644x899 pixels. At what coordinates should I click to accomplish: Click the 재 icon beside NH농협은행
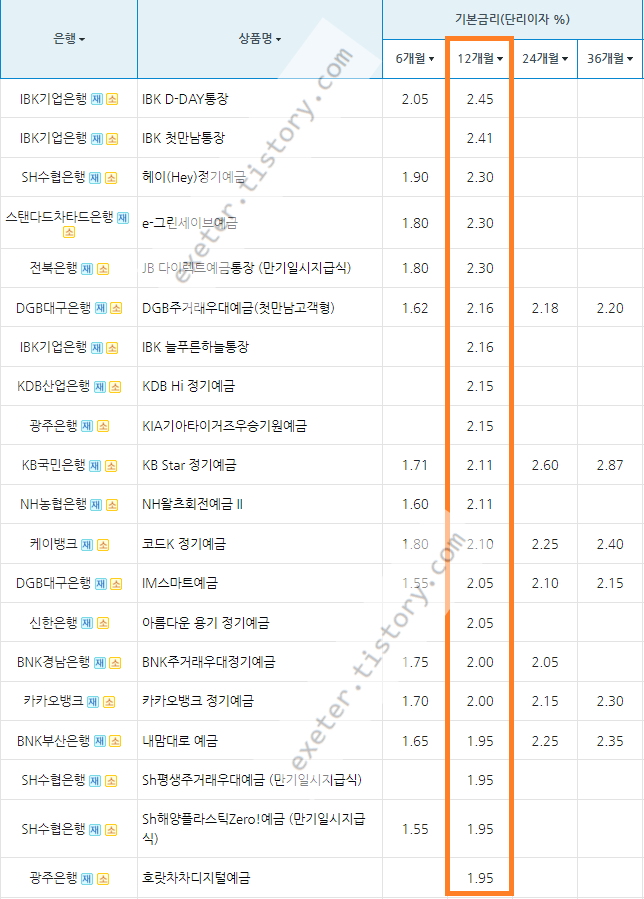tap(96, 505)
